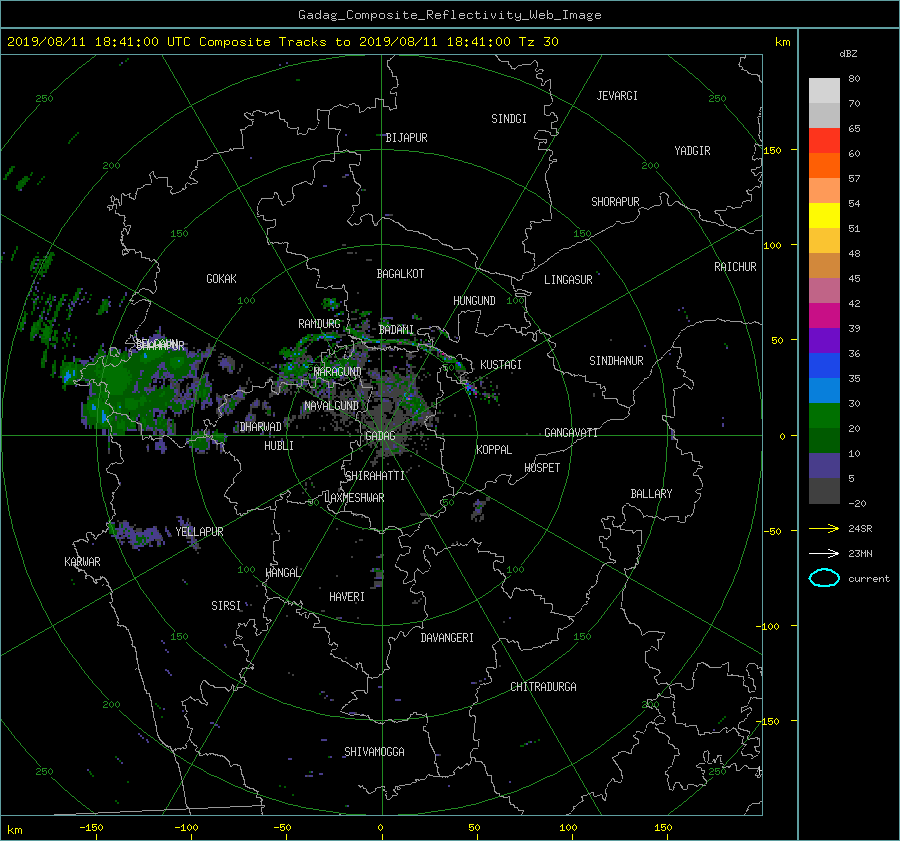The image size is (900, 841).
Task: Click the dBZ legend heading
Action: click(x=848, y=54)
